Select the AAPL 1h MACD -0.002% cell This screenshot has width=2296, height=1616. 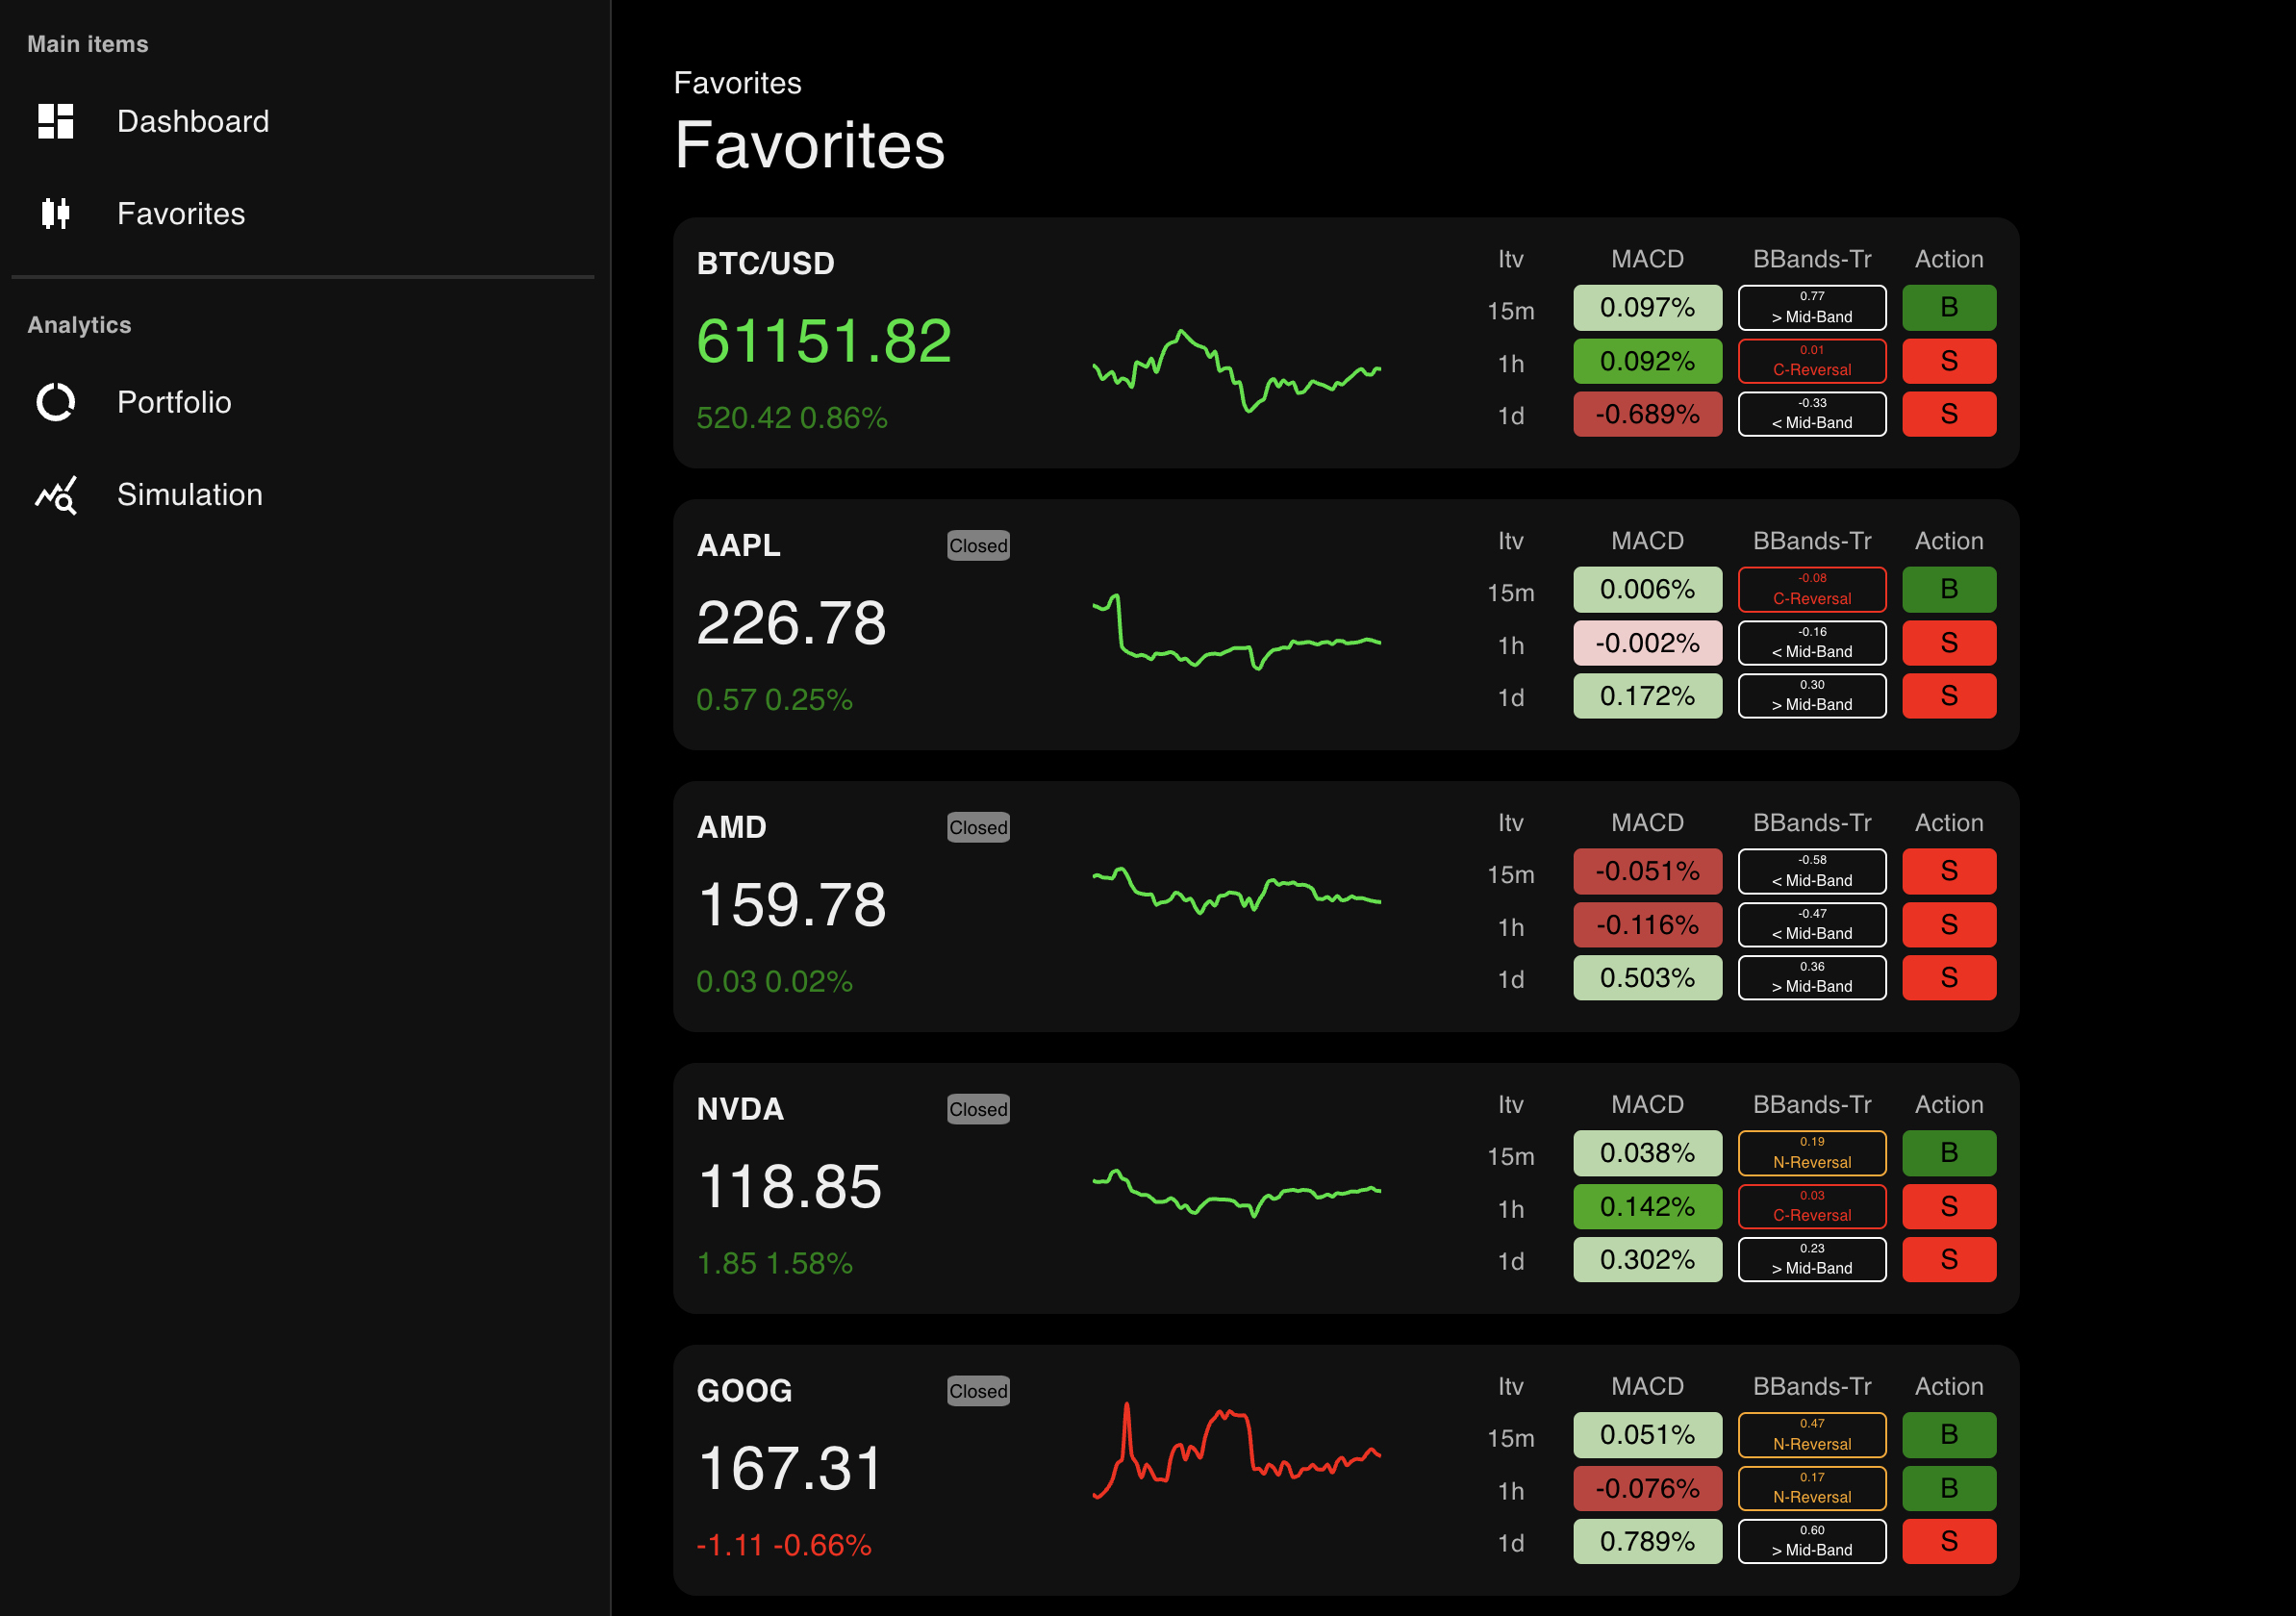tap(1646, 643)
